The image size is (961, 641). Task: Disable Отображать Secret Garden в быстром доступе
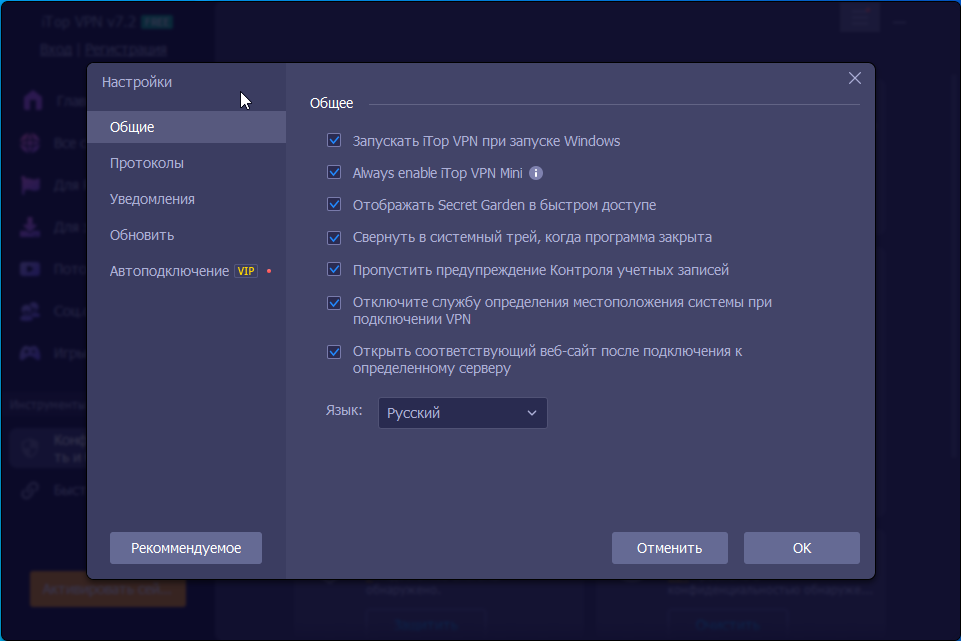[x=335, y=205]
